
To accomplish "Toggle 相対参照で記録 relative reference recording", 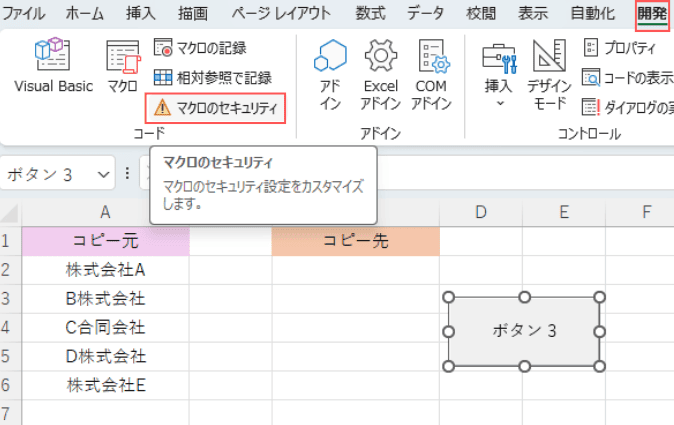I will [213, 78].
